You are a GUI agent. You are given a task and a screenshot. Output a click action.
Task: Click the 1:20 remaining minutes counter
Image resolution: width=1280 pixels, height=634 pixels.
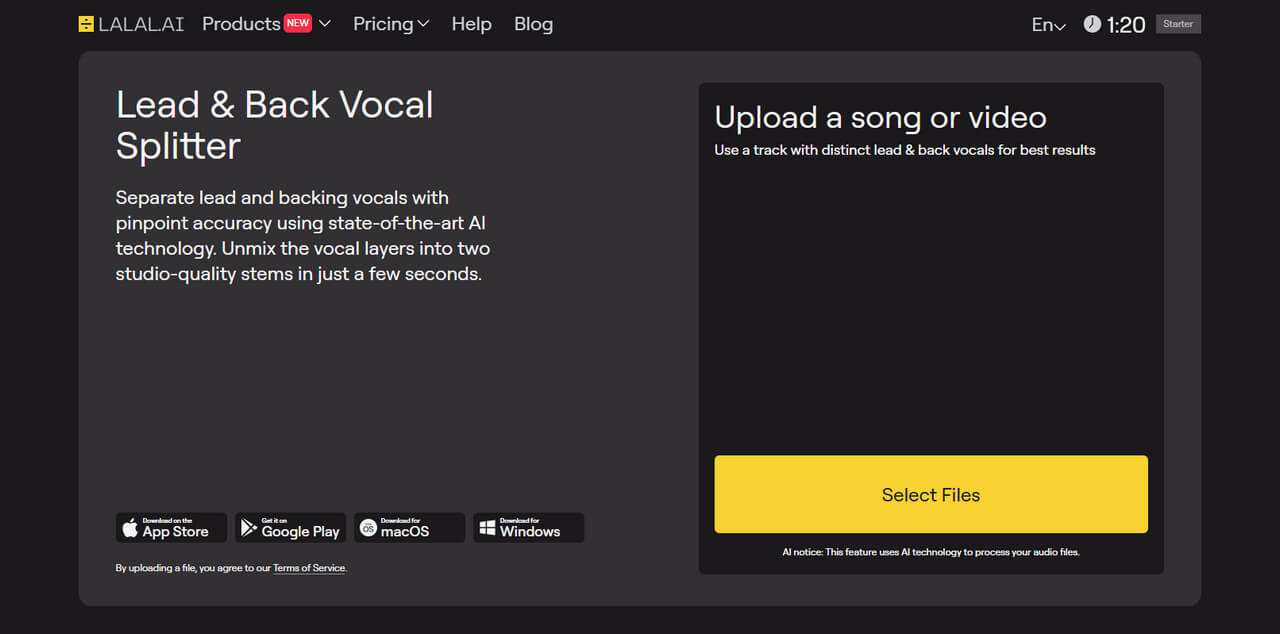click(1126, 25)
